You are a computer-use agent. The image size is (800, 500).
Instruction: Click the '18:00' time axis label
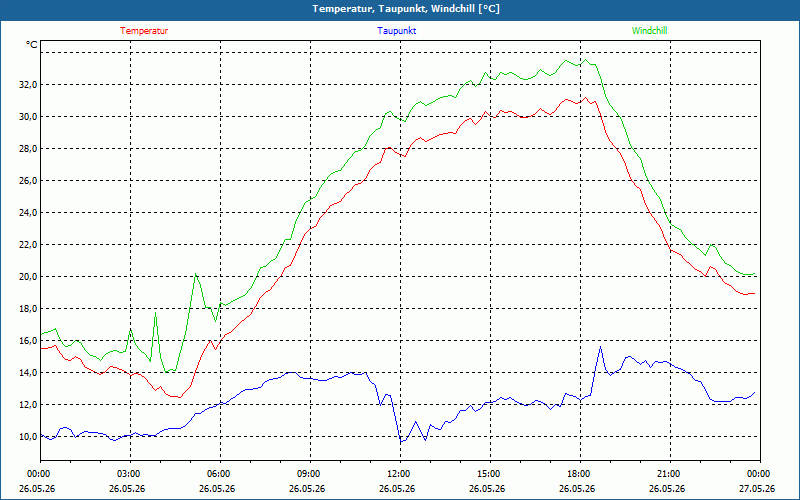click(578, 474)
